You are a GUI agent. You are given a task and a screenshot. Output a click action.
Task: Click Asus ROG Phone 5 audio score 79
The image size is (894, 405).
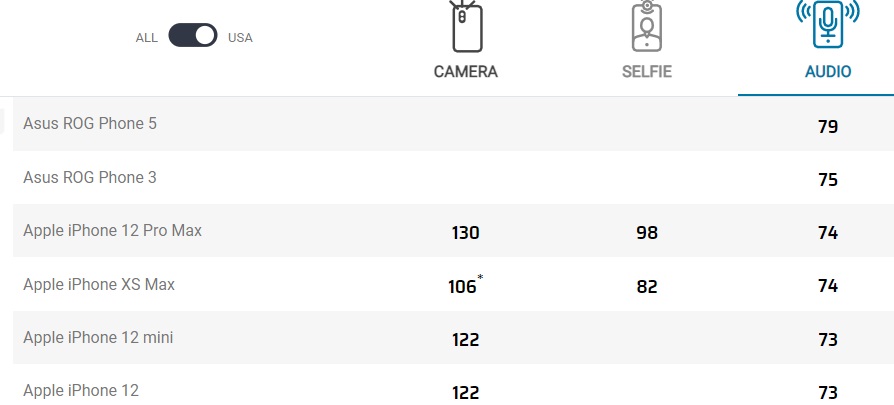coord(827,127)
